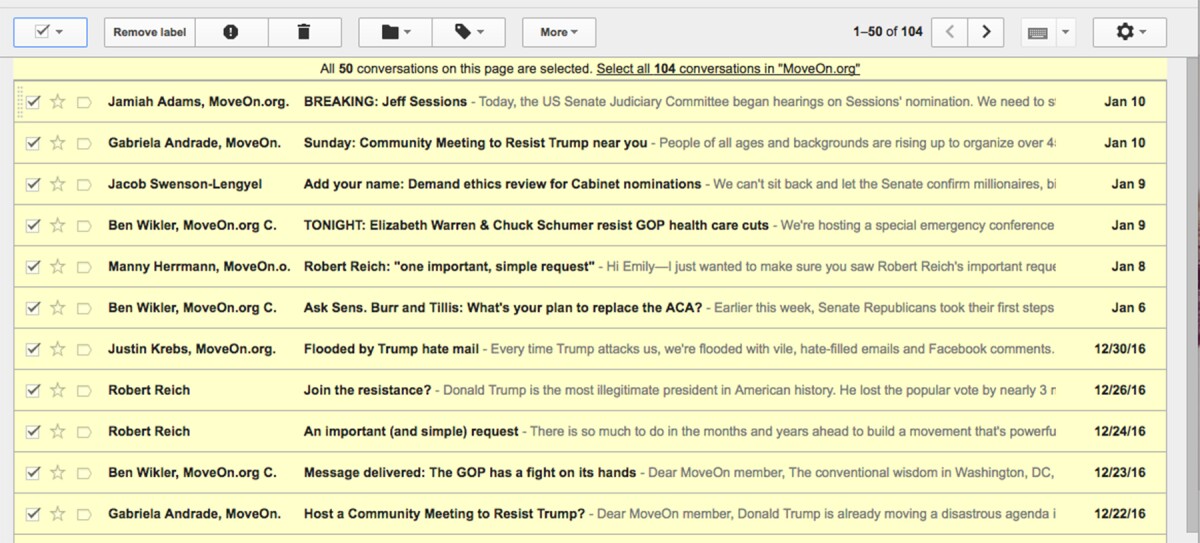Viewport: 1200px width, 543px height.
Task: Click the Jan 8 date on Manny Herrmann email
Action: tap(1128, 266)
